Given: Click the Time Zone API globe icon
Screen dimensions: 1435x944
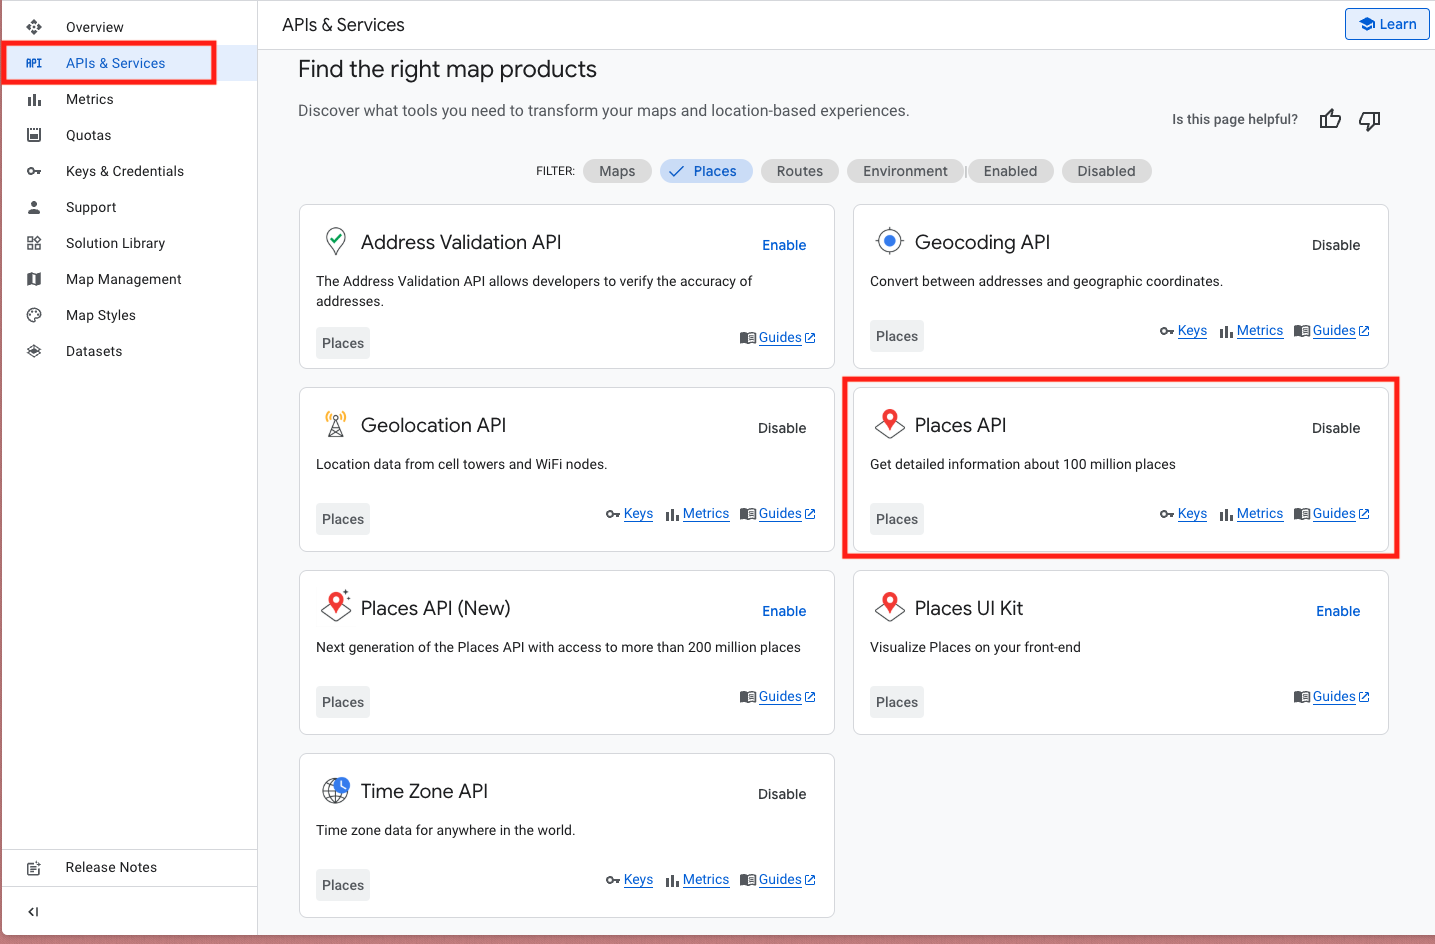Looking at the screenshot, I should [336, 790].
